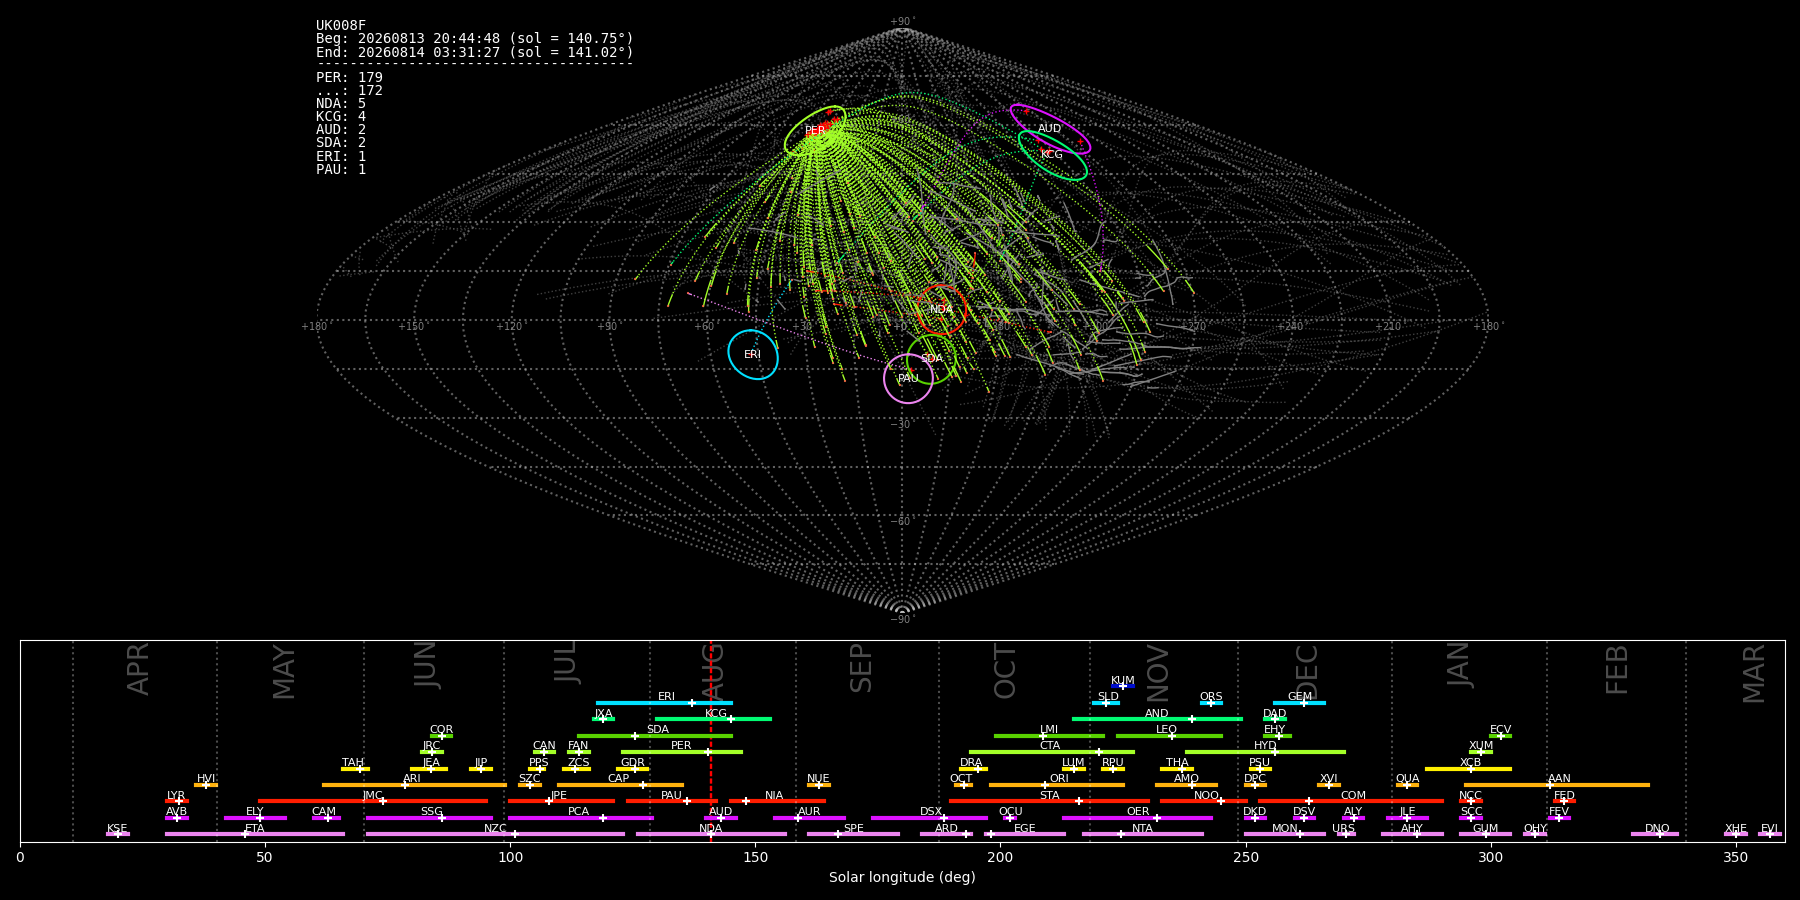Select the KCG green radiant ellipse

(x=1052, y=155)
